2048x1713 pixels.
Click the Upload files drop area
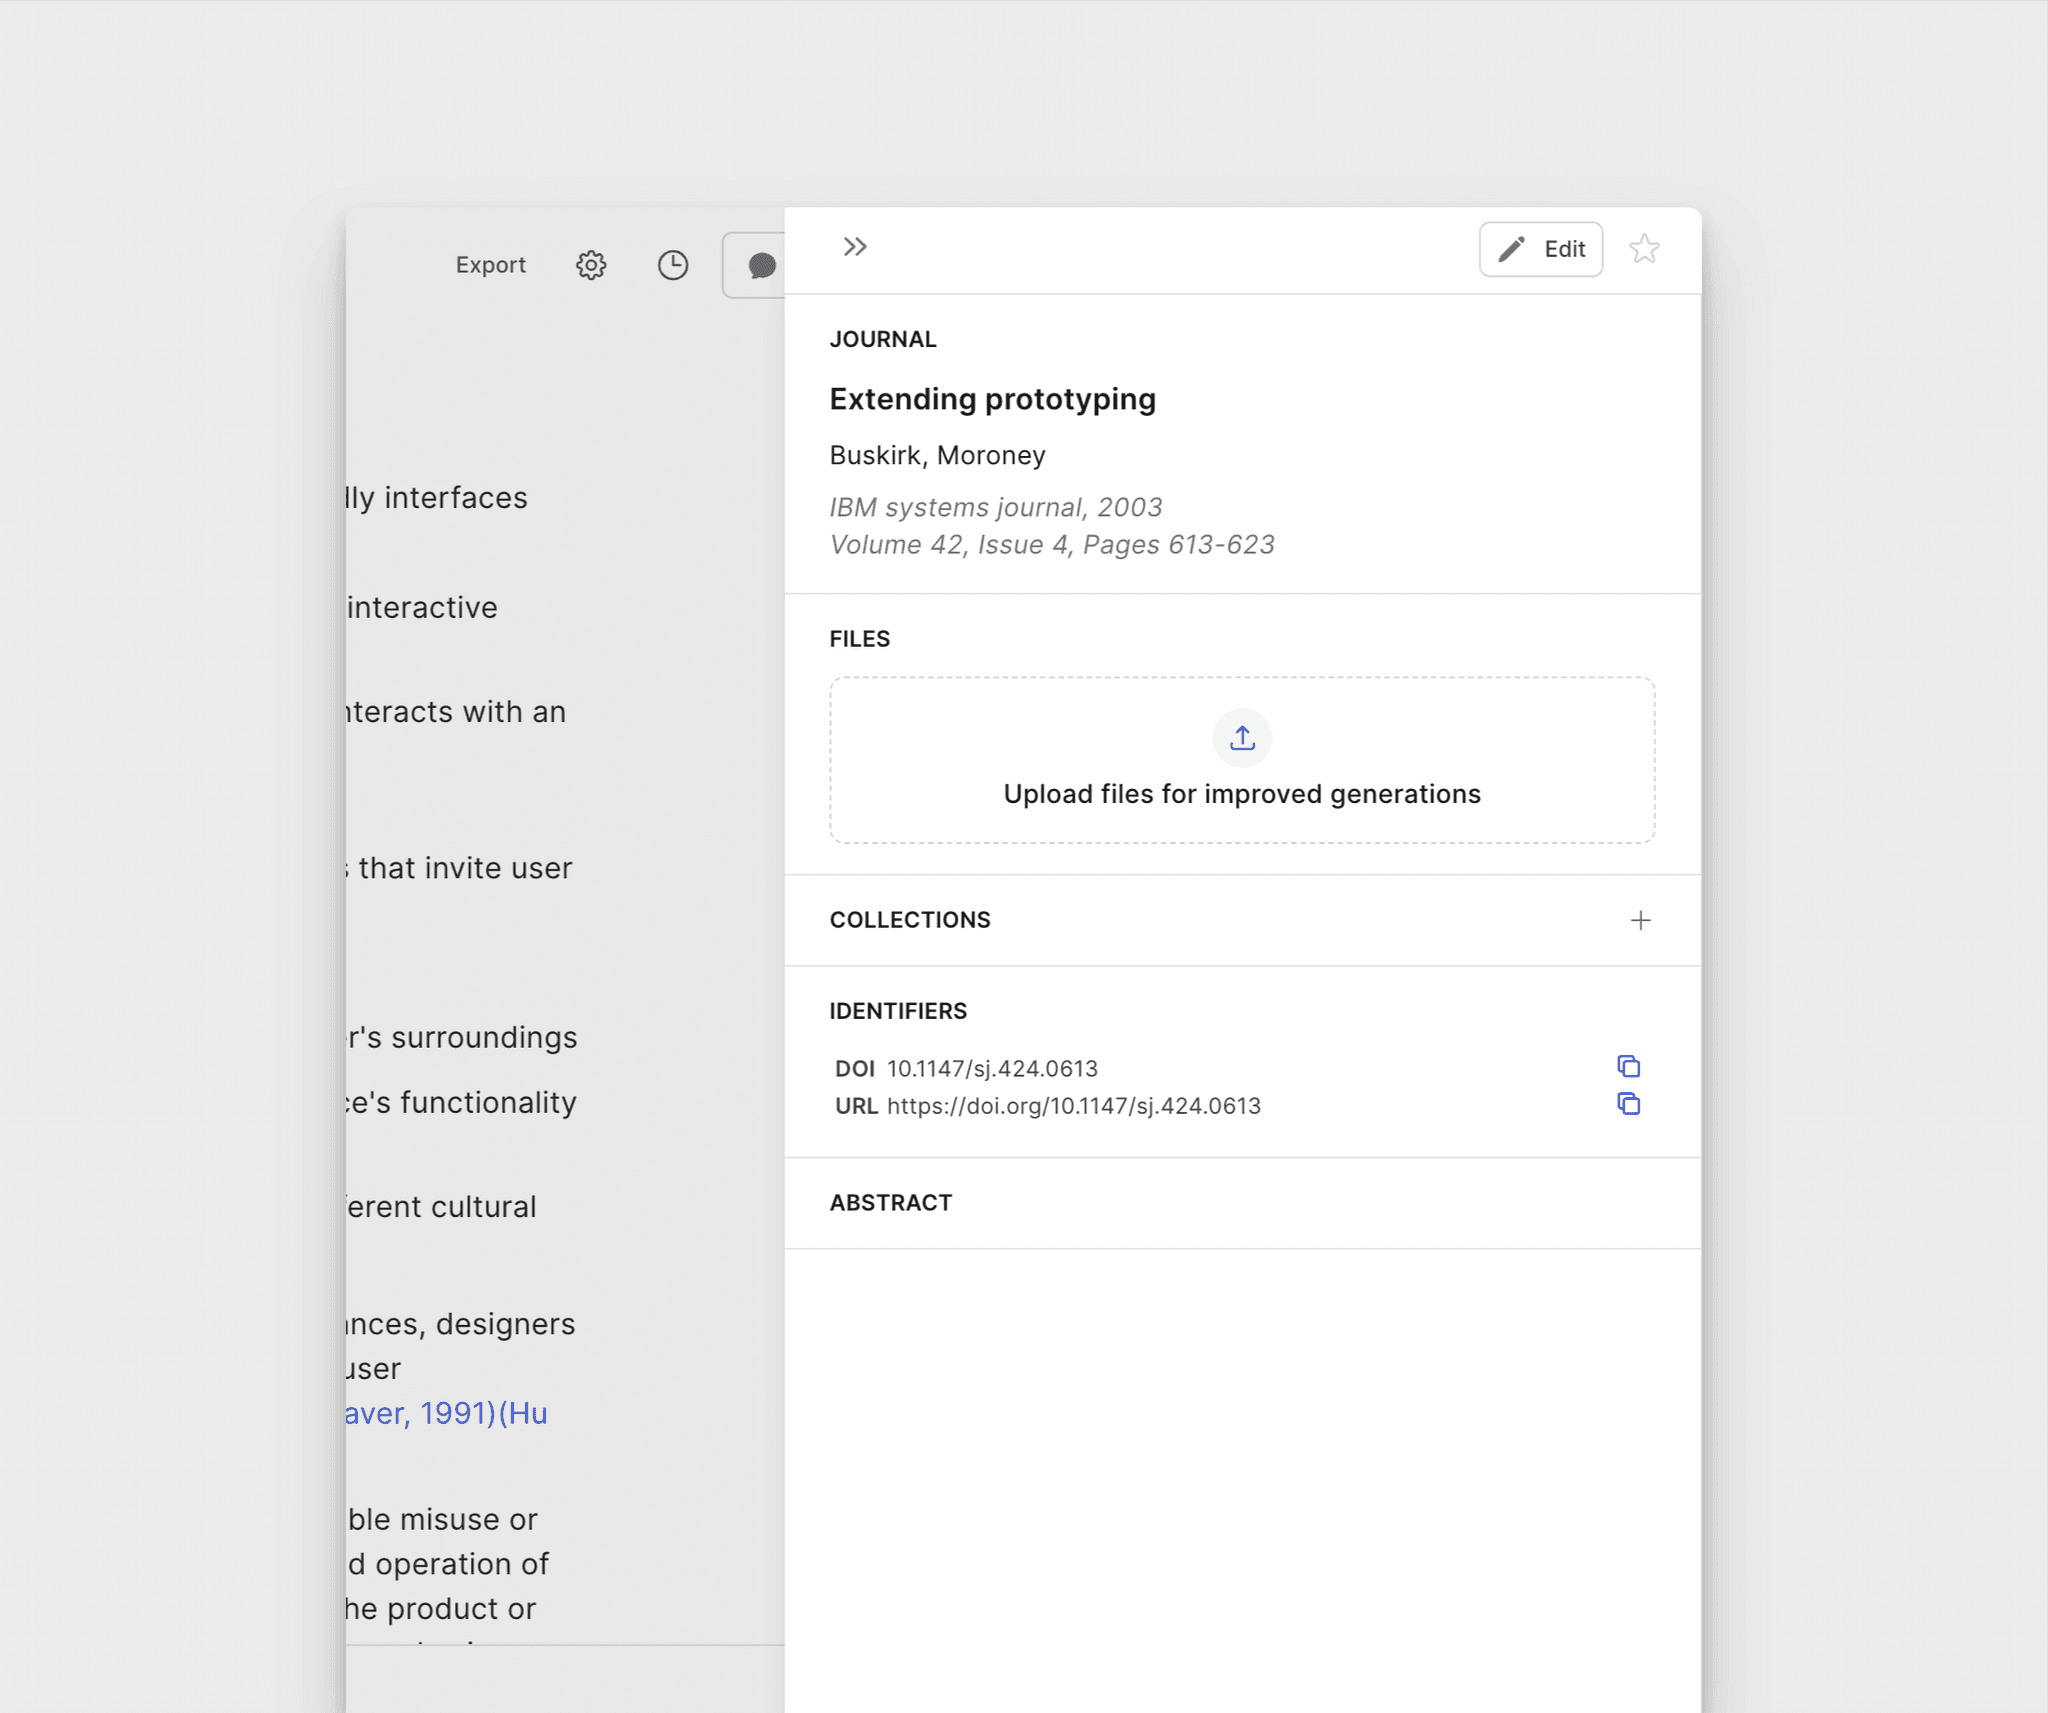1242,760
